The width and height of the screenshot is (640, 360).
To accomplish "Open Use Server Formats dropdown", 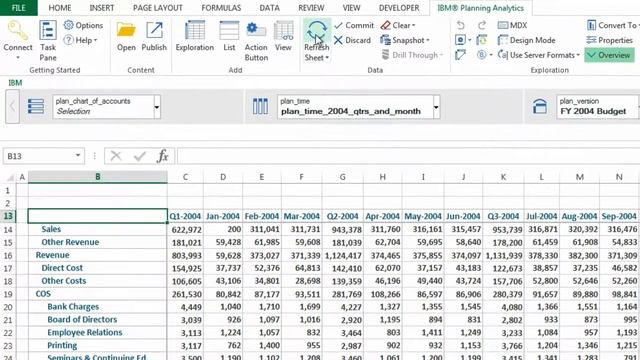I will click(x=539, y=55).
